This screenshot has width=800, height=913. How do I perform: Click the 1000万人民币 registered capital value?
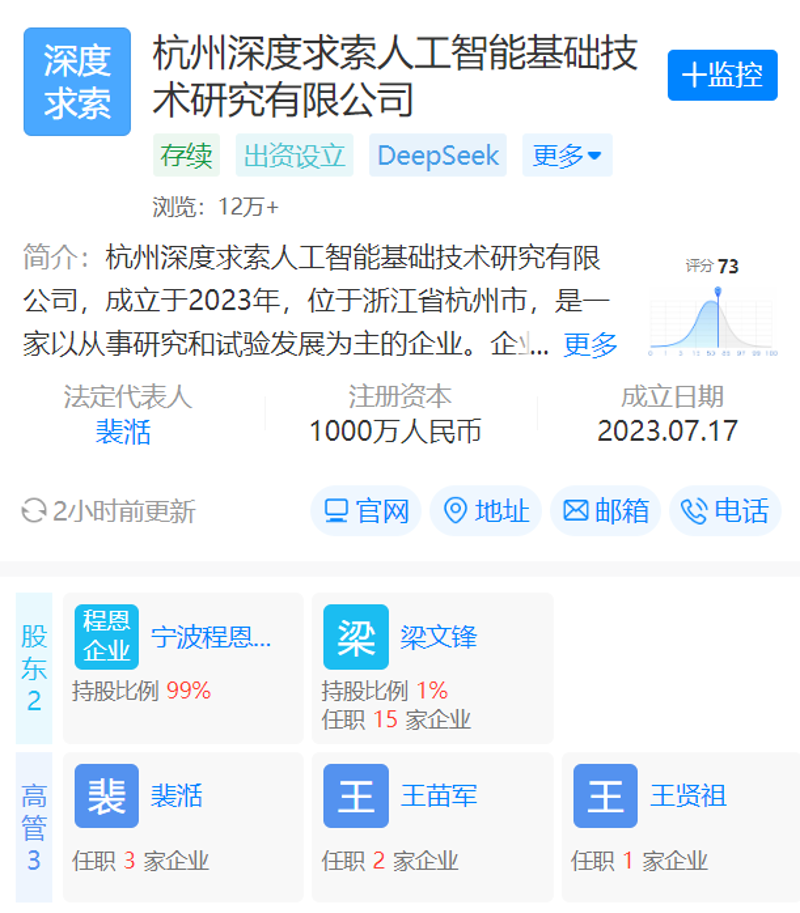pyautogui.click(x=396, y=431)
